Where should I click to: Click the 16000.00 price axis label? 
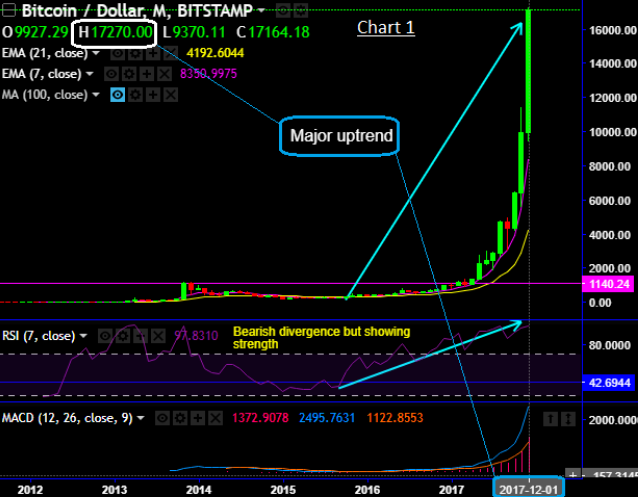point(612,31)
